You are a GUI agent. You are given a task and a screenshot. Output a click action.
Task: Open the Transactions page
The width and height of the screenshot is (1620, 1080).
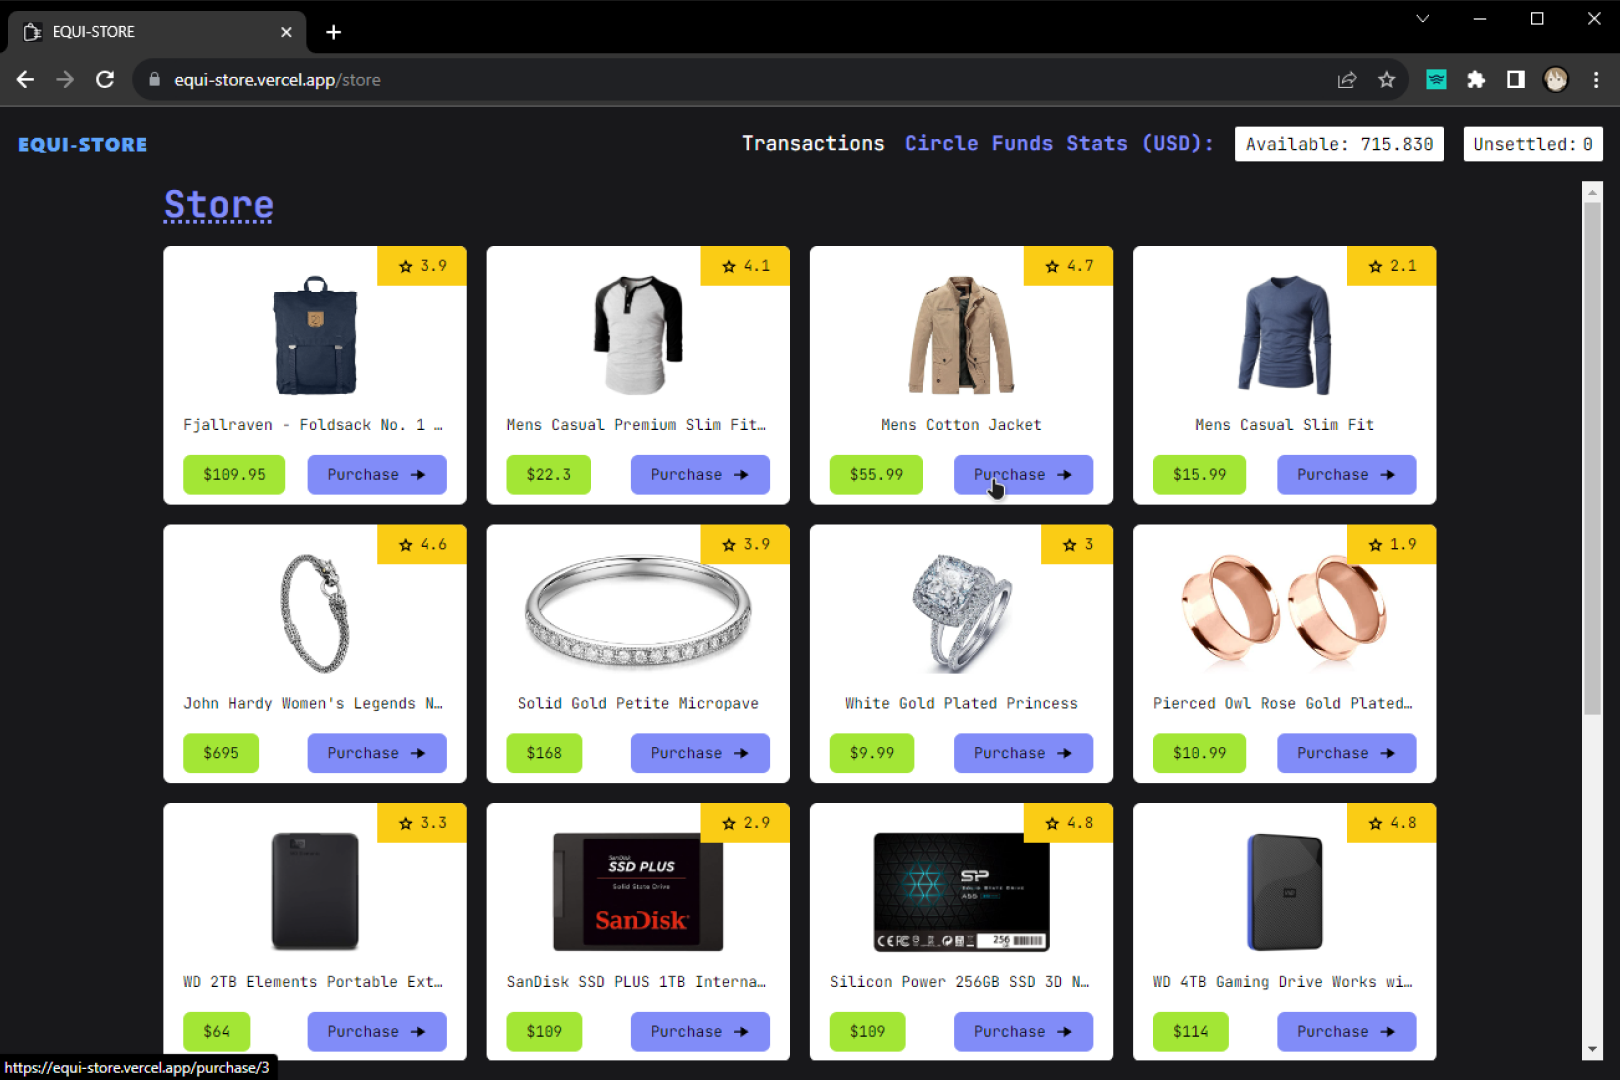(x=813, y=143)
